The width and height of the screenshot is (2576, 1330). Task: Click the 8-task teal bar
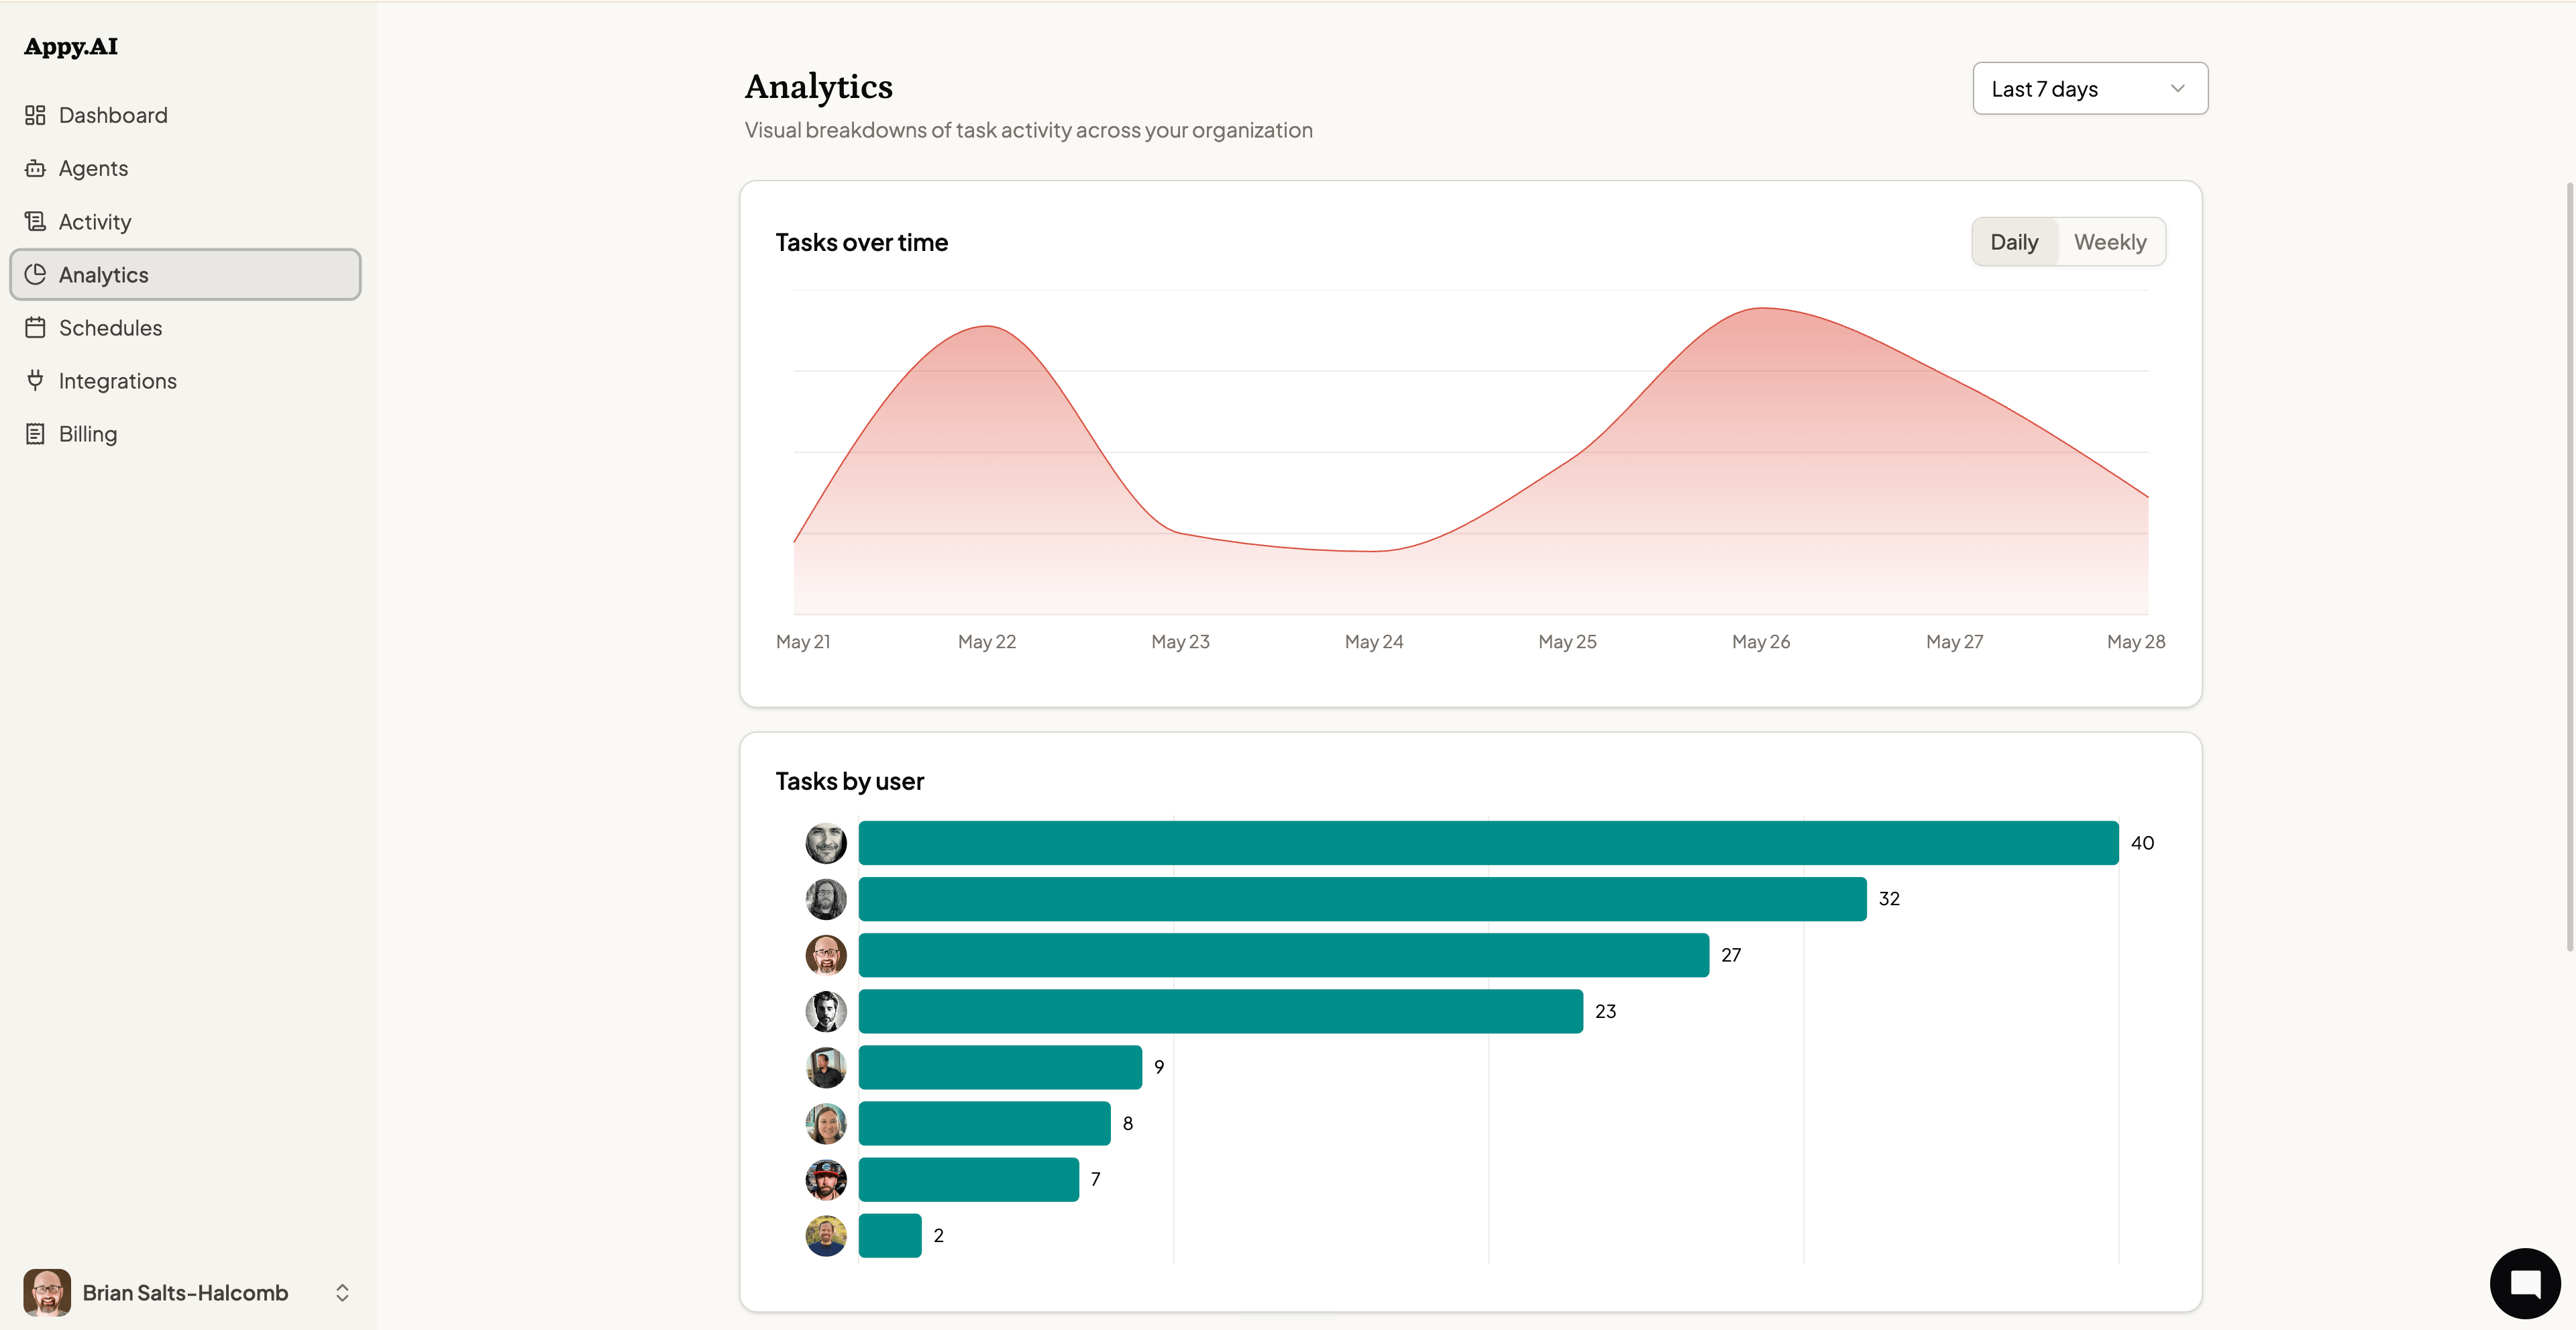[985, 1123]
